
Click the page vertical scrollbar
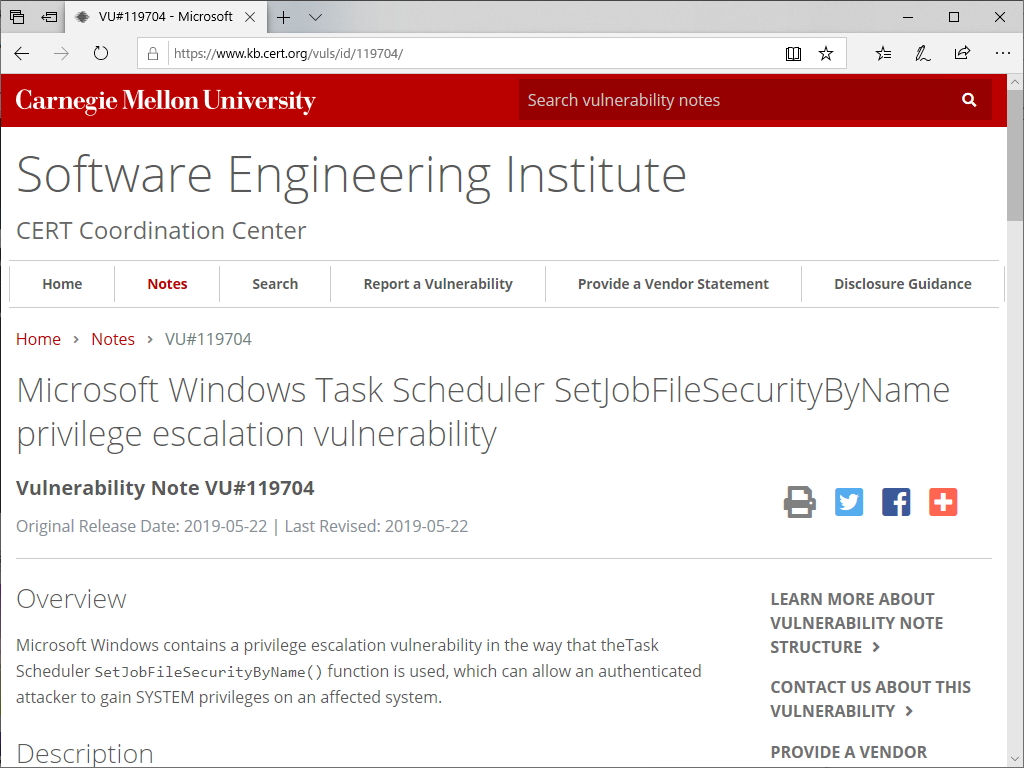coord(1015,400)
